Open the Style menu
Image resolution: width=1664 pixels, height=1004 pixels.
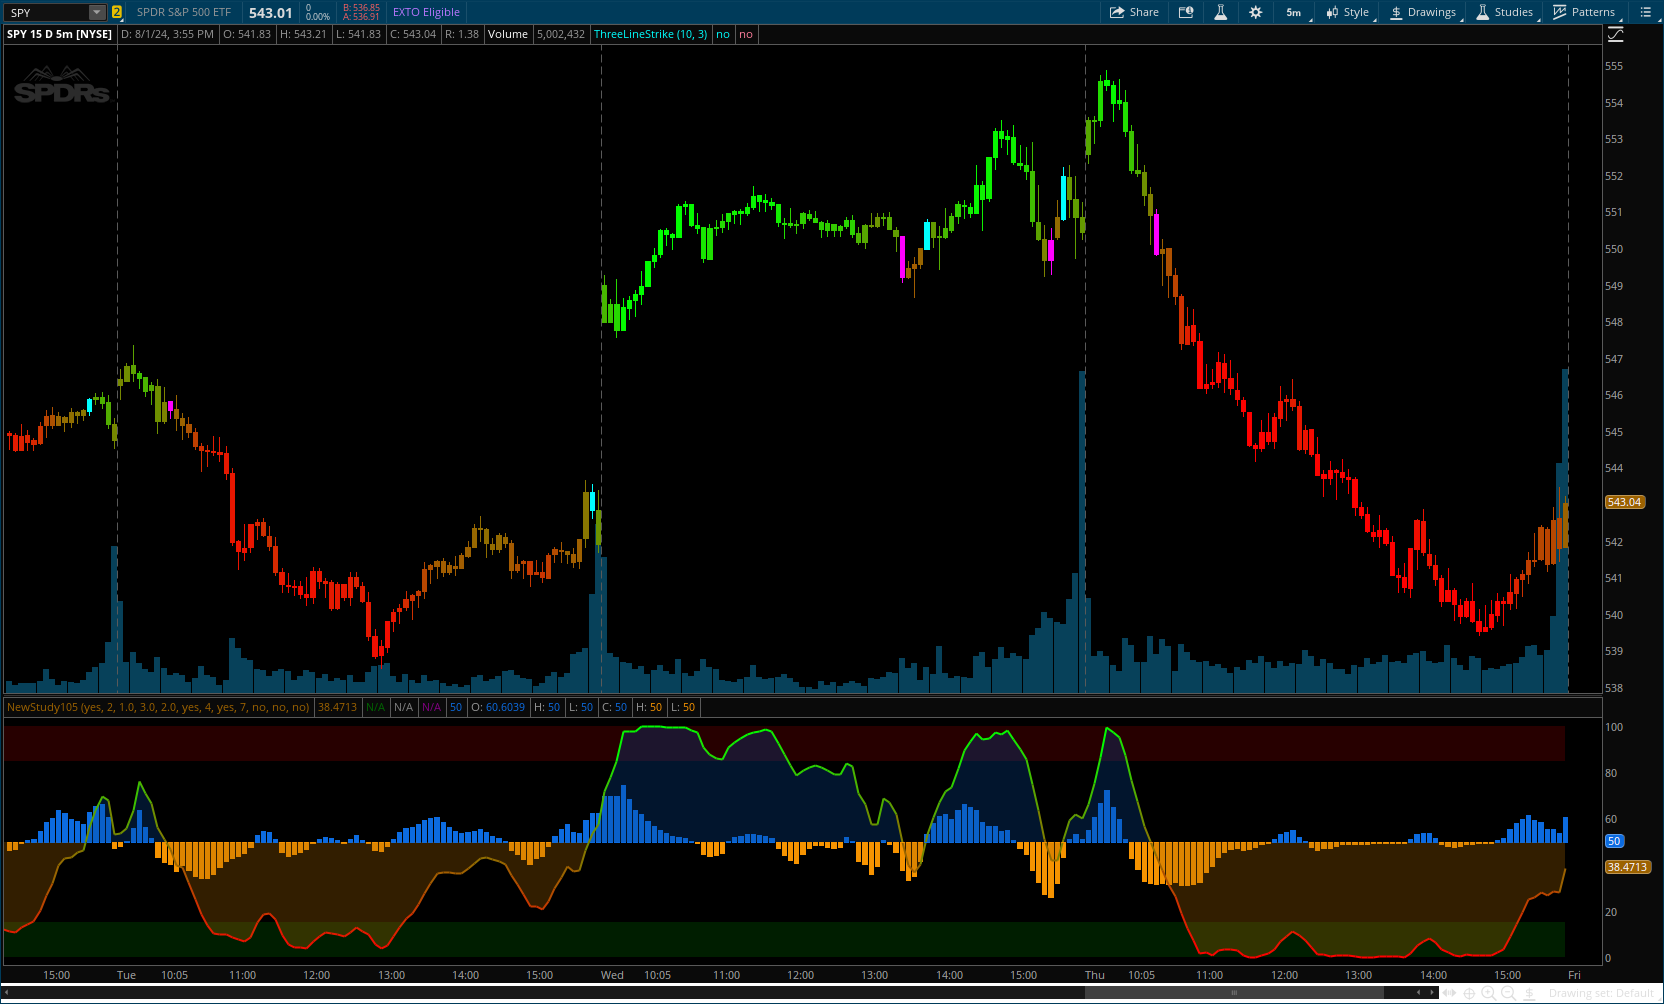(x=1348, y=12)
